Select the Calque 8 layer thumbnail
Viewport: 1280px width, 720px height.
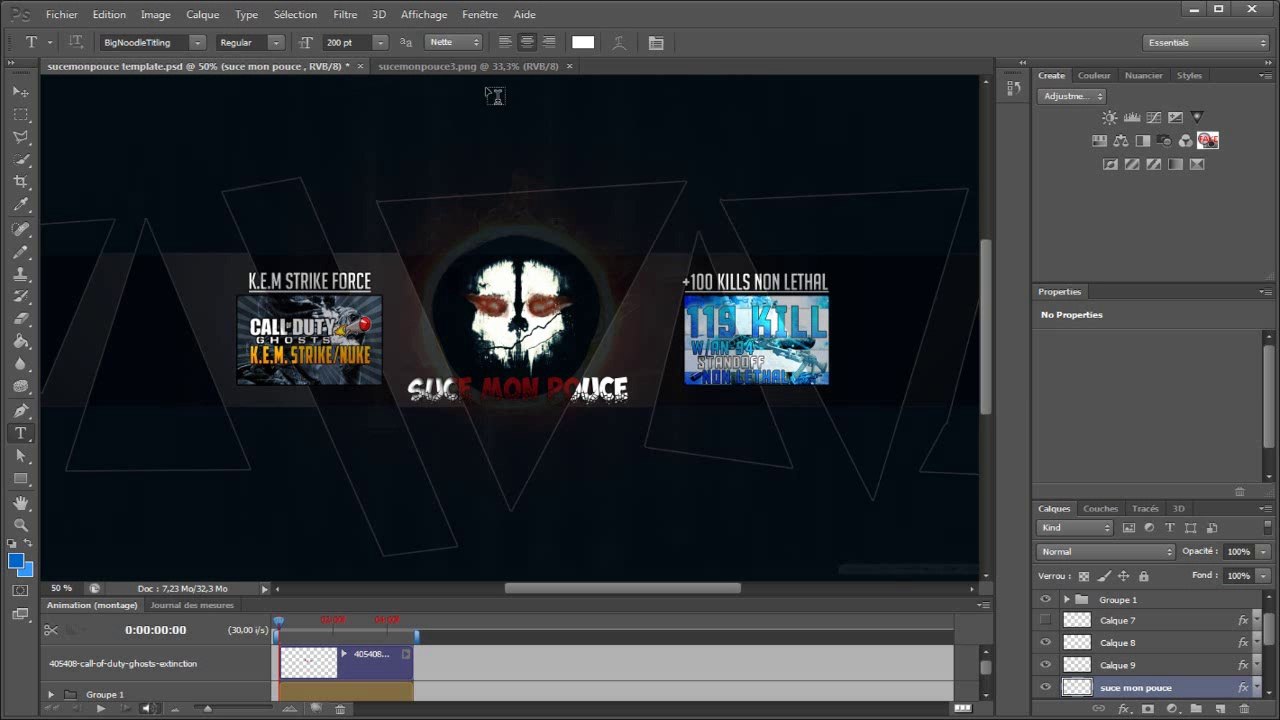pyautogui.click(x=1077, y=643)
